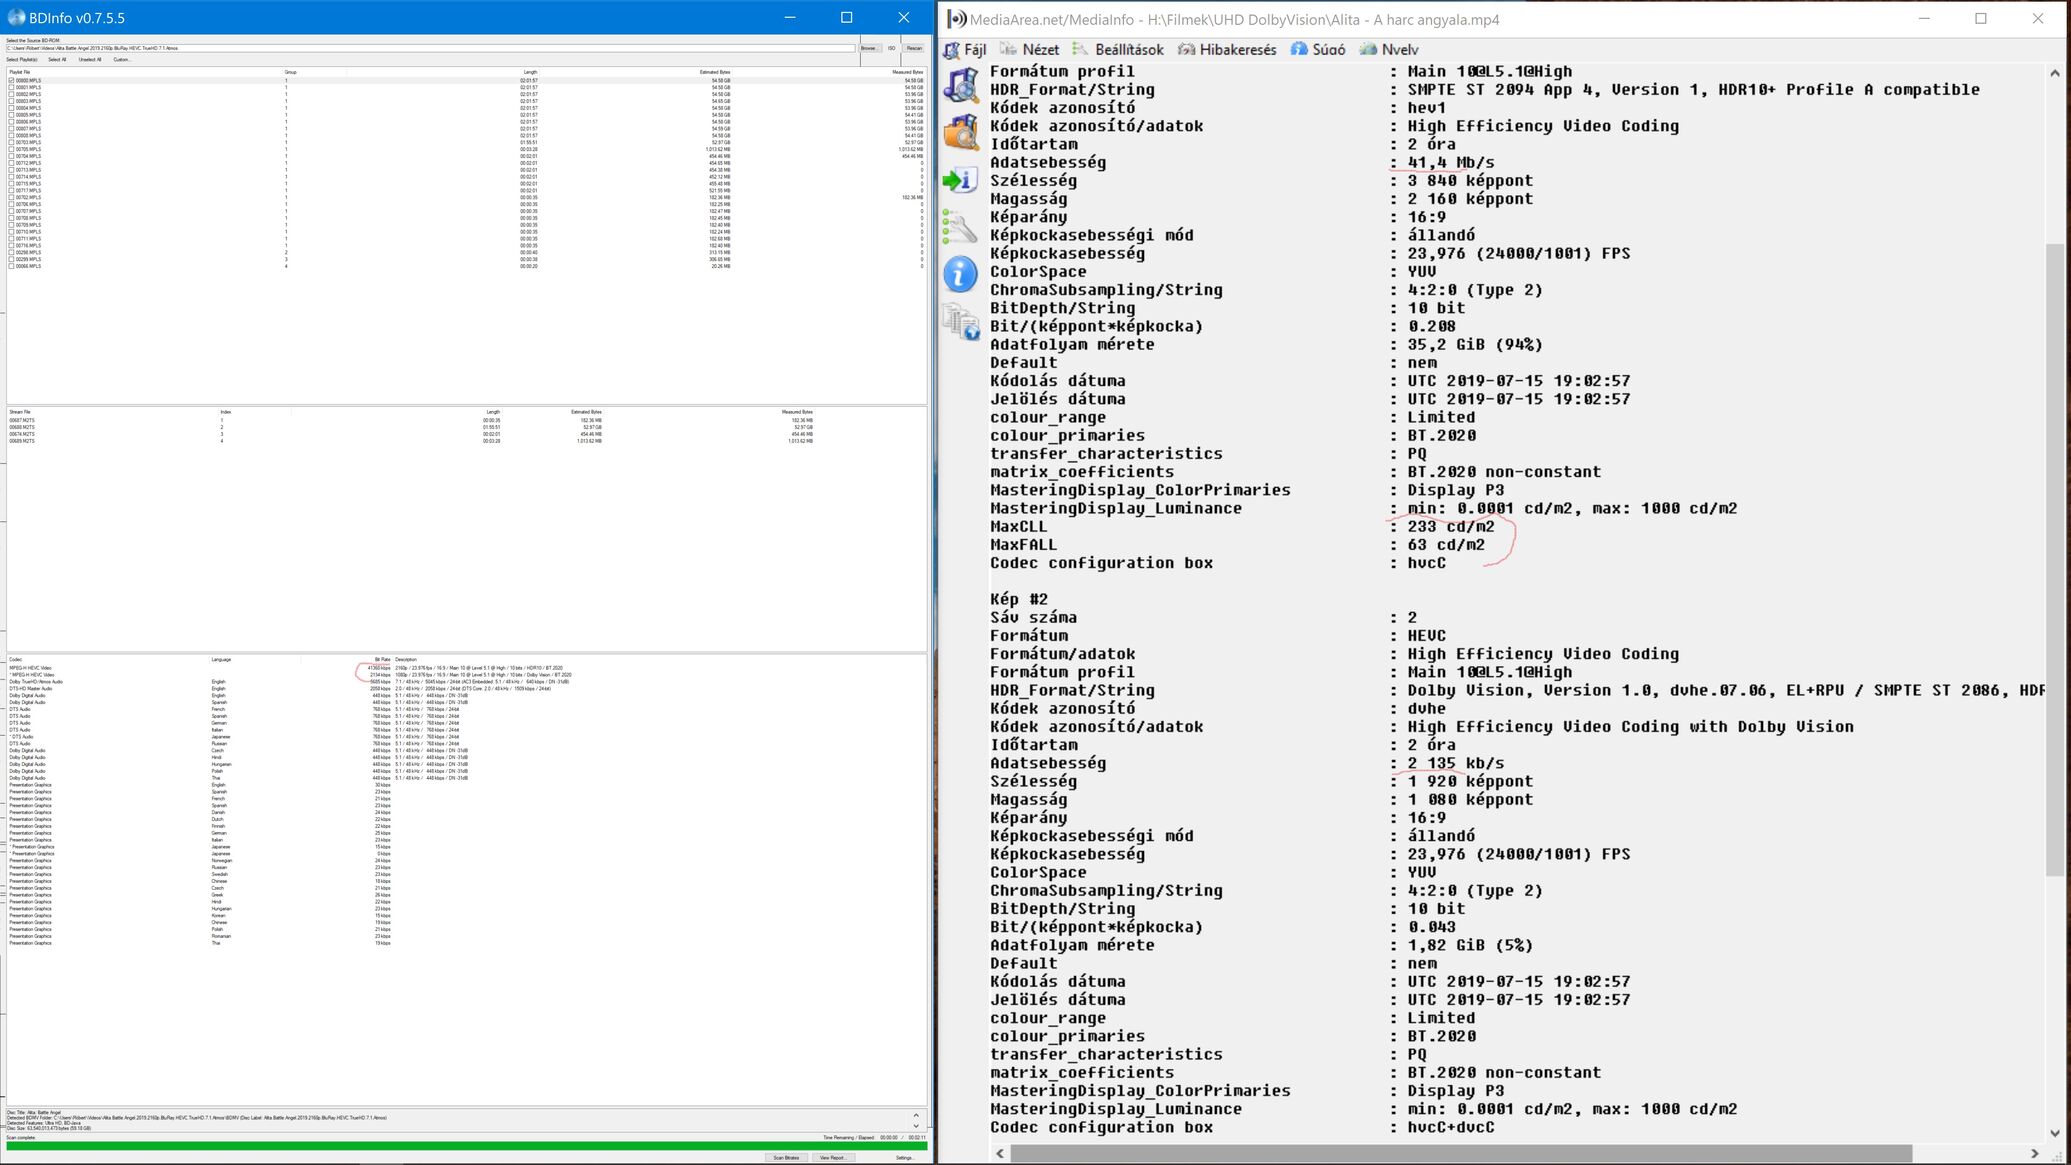
Task: Minimize the MediaInfo window
Action: (x=1923, y=19)
